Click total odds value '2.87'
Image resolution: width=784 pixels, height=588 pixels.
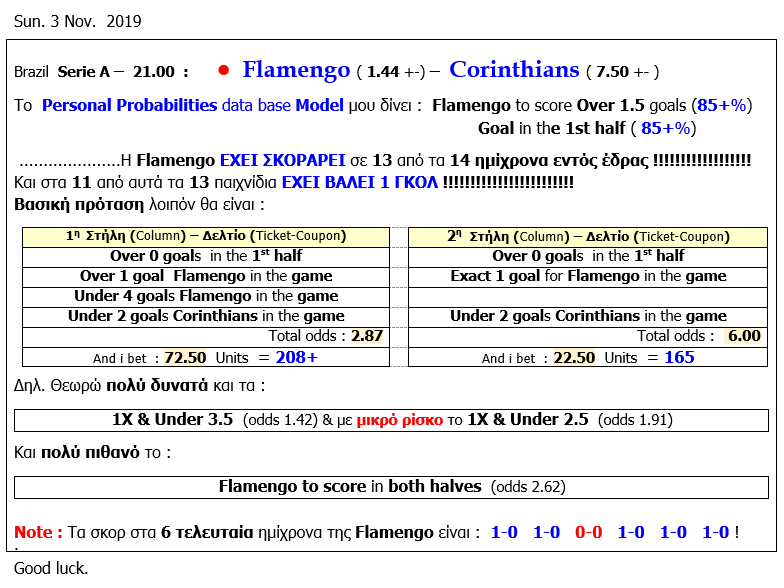pyautogui.click(x=367, y=336)
